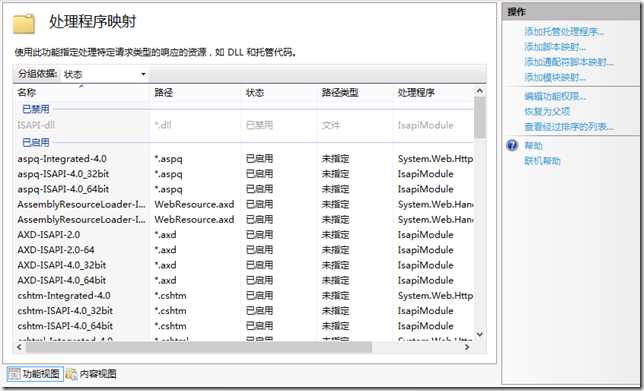Select the cshtm-ISAPI-4.0_32bit row

244,310
